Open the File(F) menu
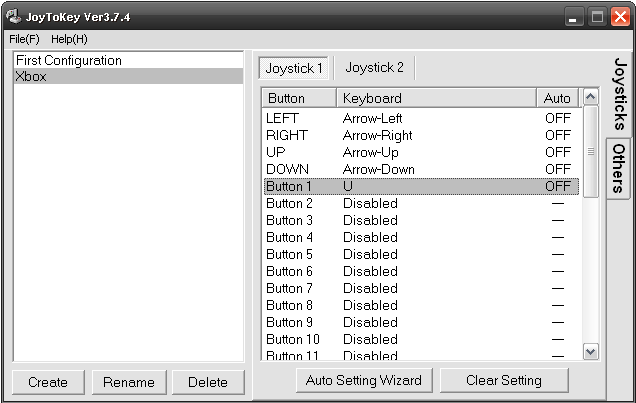The image size is (636, 403). [x=24, y=39]
